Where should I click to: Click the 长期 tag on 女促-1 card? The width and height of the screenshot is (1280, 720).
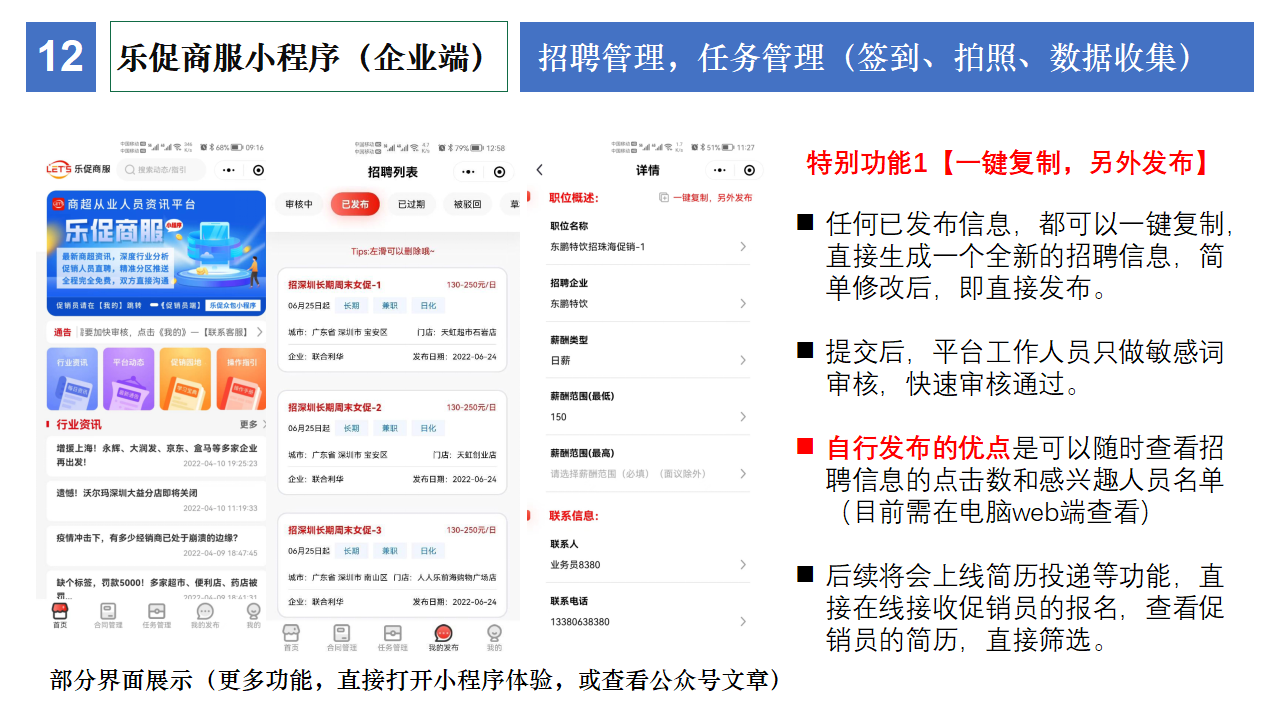click(x=351, y=306)
